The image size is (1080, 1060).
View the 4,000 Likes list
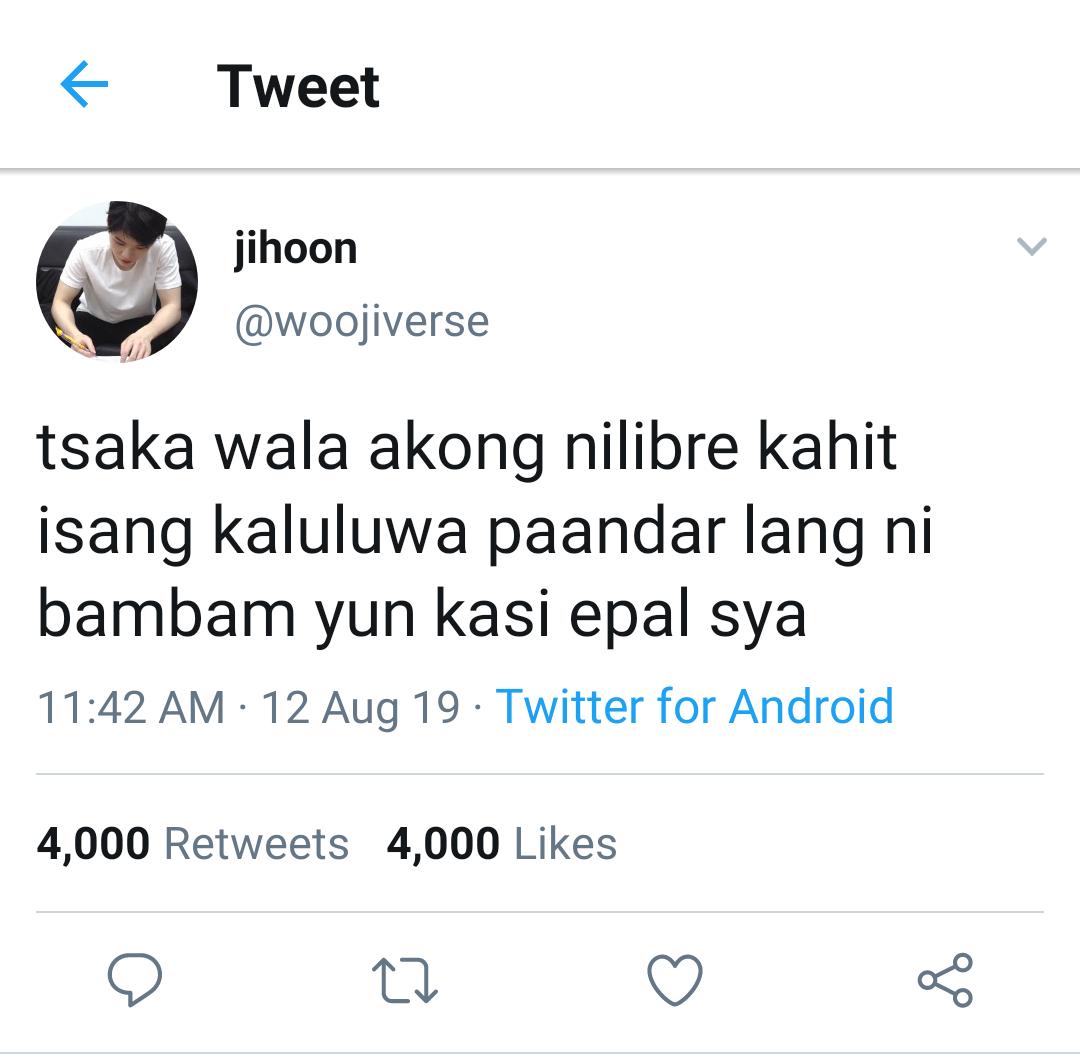pos(501,844)
